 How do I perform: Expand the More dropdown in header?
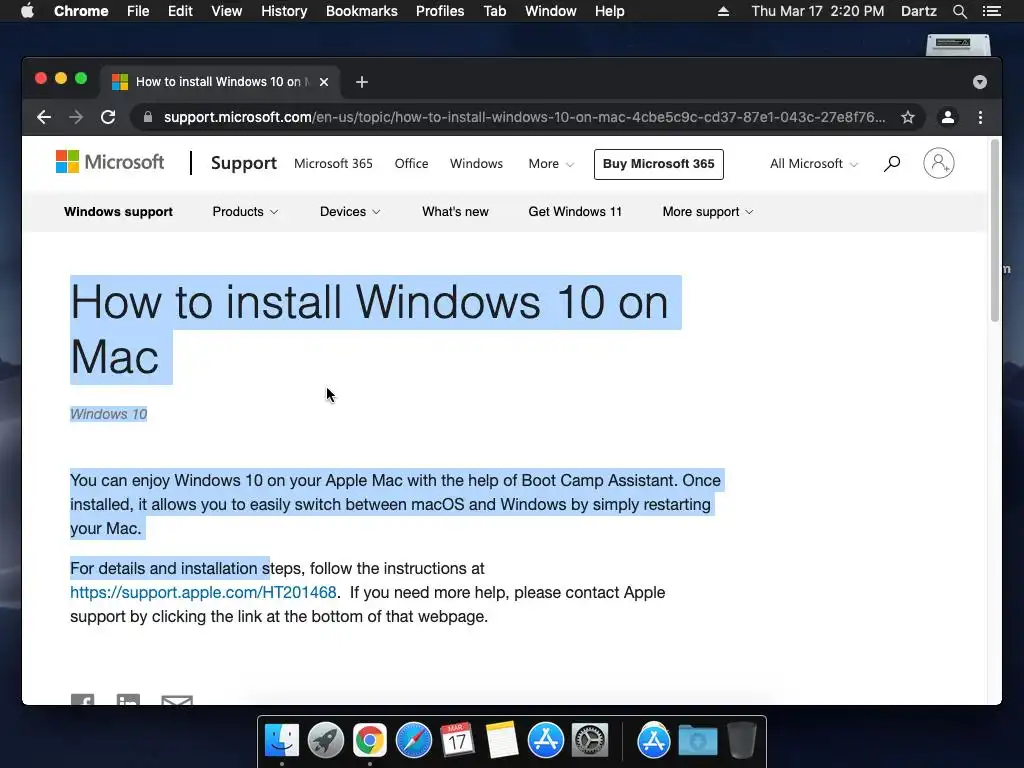tap(551, 164)
